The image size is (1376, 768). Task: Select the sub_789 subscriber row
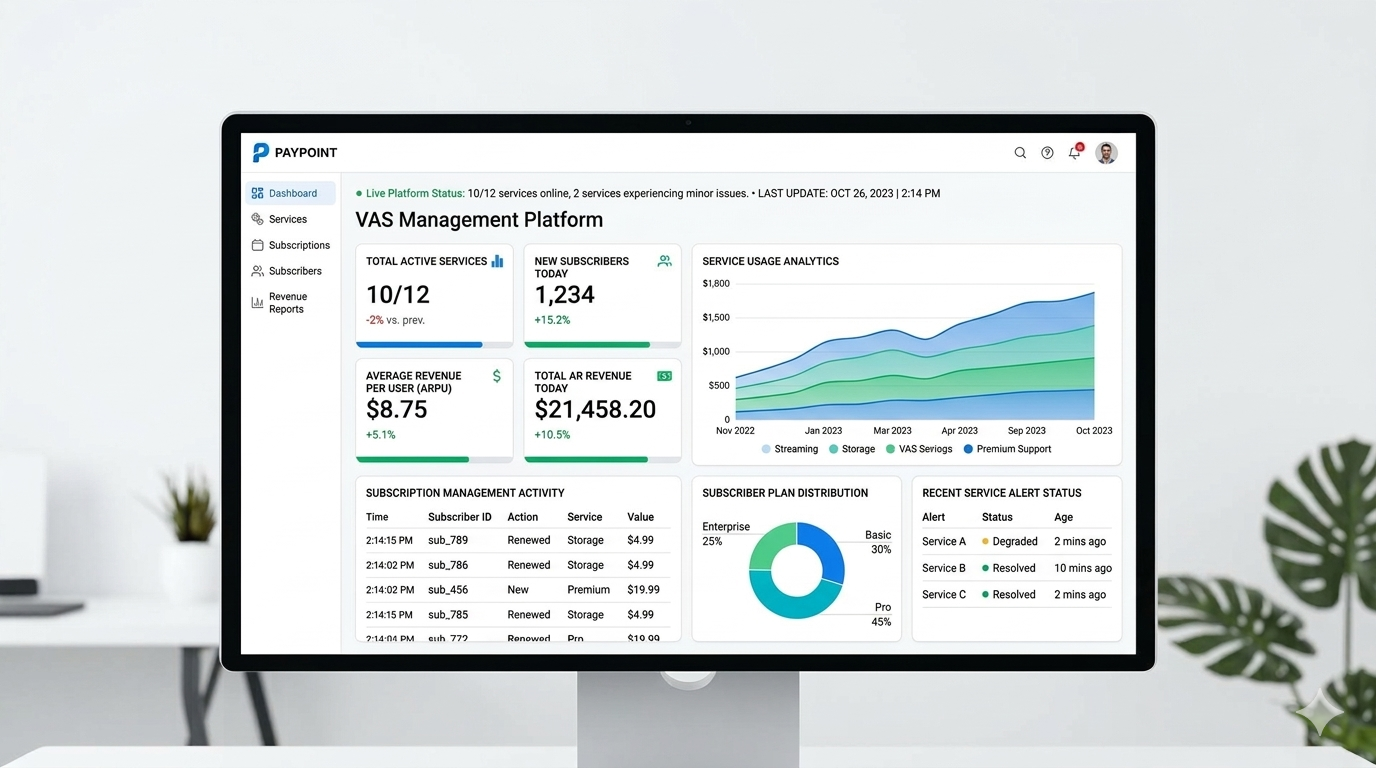tap(516, 540)
